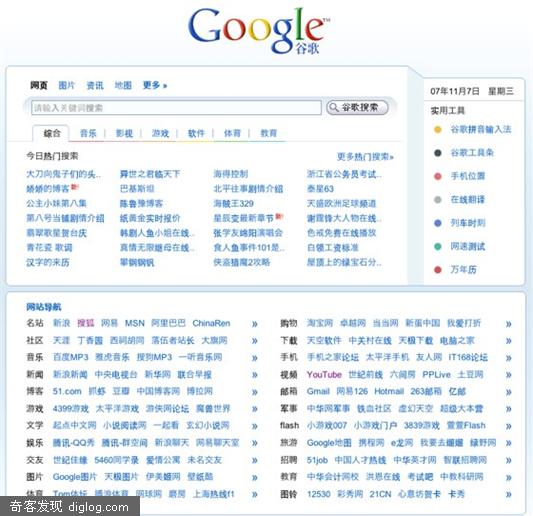Expand the 军事 row » arrow
Image resolution: width=533 pixels, height=516 pixels.
click(509, 409)
